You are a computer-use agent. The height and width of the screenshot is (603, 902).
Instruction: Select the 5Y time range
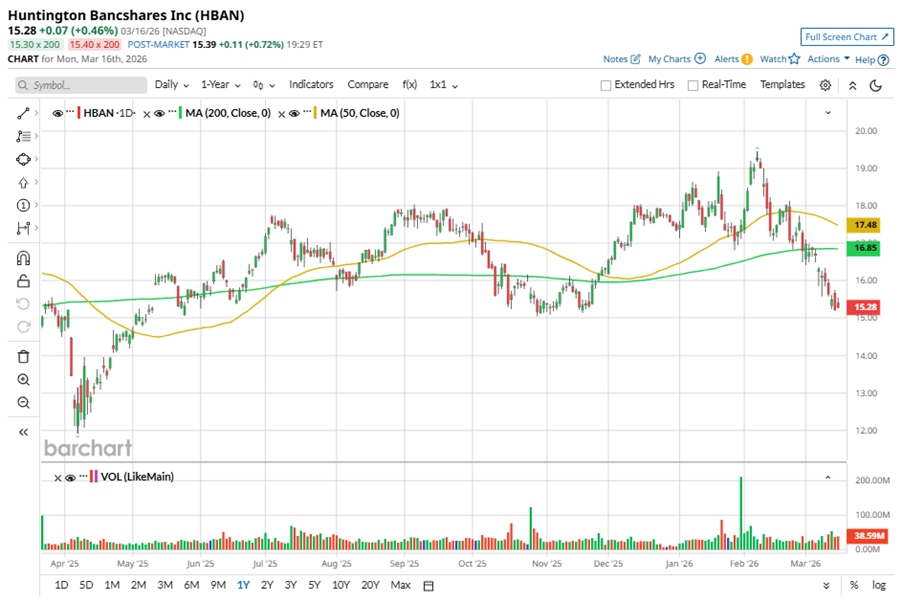314,585
